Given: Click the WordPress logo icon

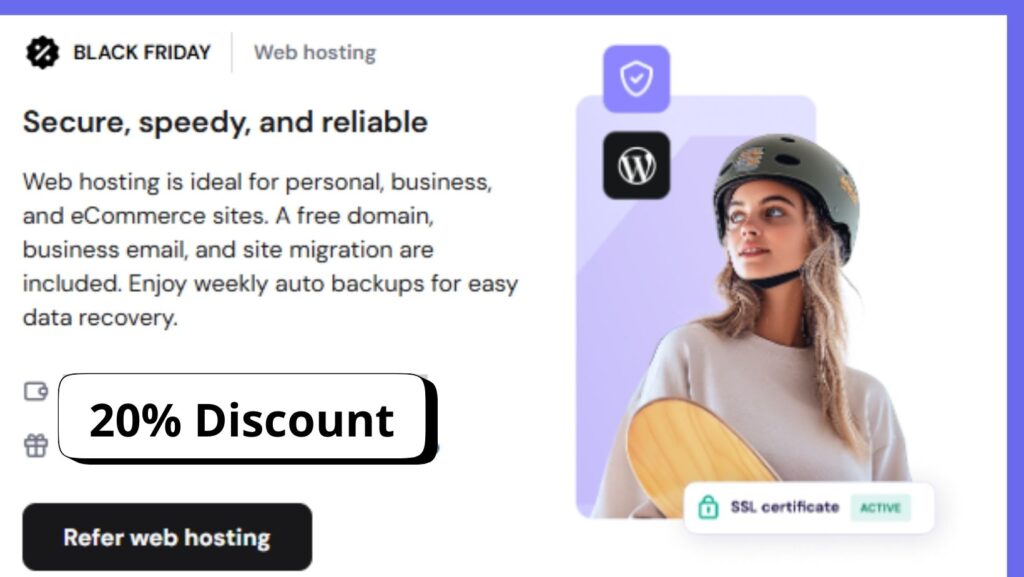Looking at the screenshot, I should point(636,165).
